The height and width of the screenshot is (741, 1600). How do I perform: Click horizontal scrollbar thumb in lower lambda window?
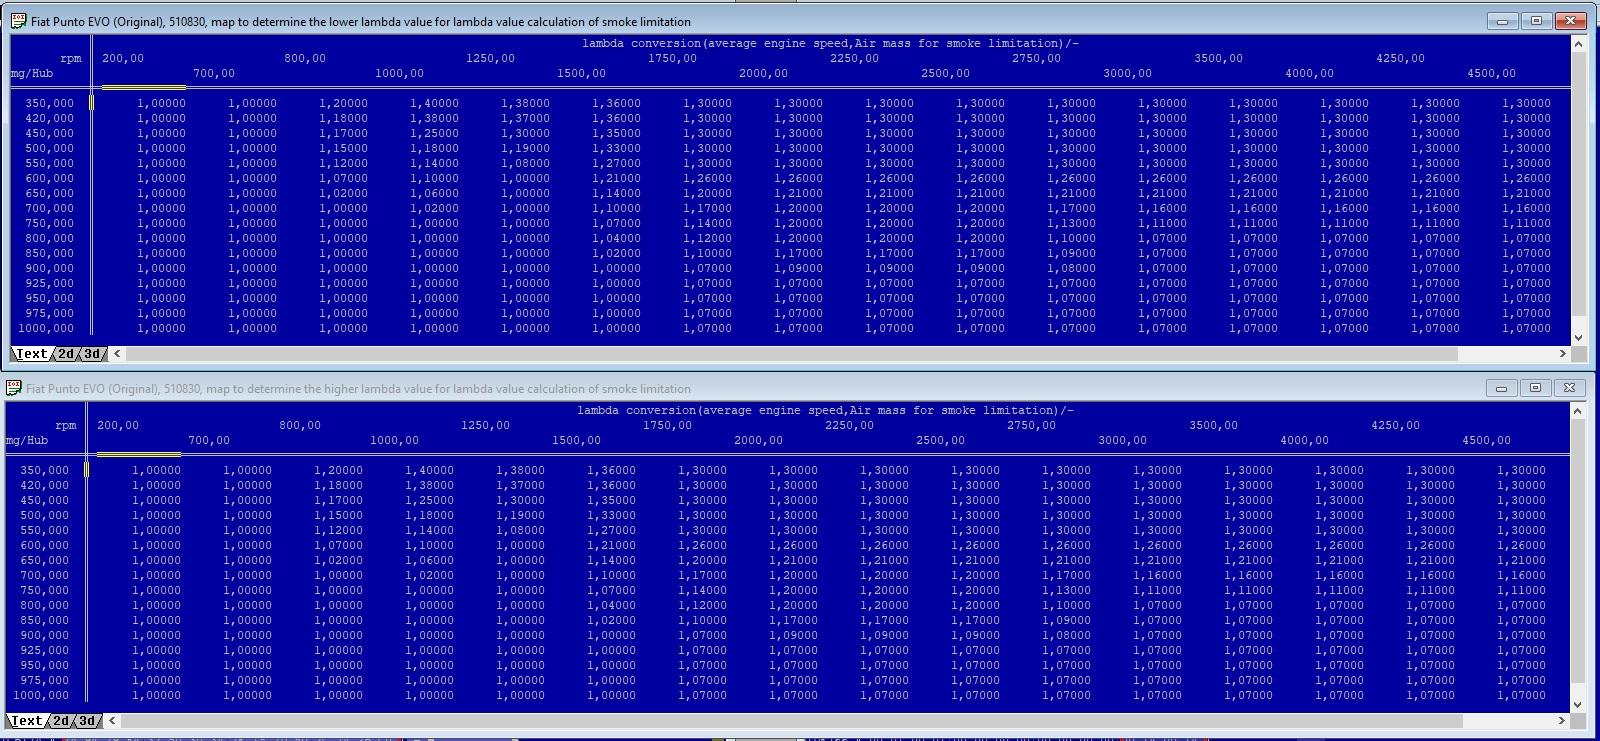coord(791,353)
